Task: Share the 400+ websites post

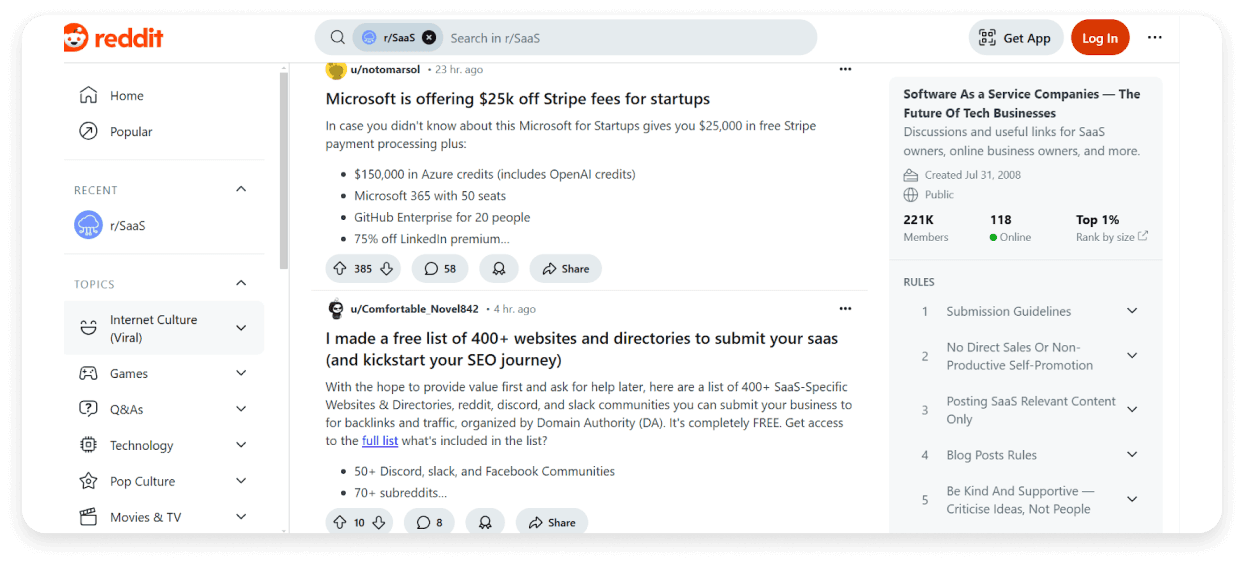Action: tap(552, 523)
